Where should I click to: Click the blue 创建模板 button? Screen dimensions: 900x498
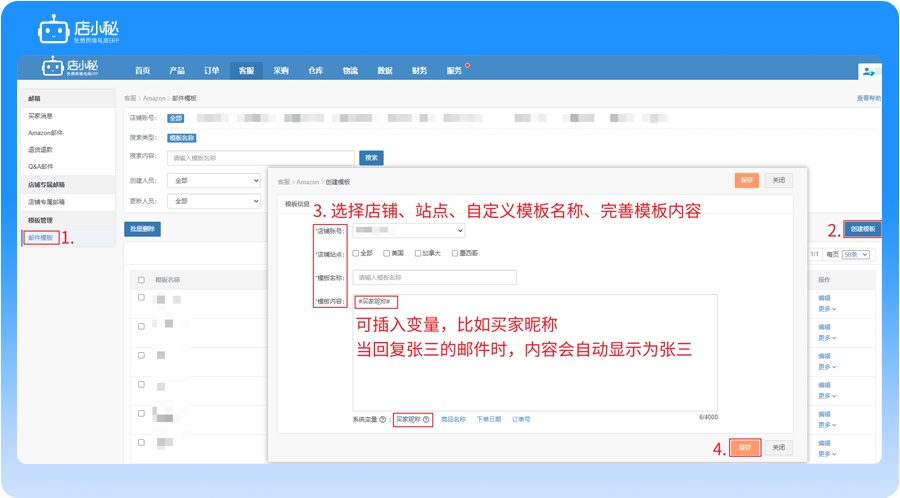(x=862, y=229)
